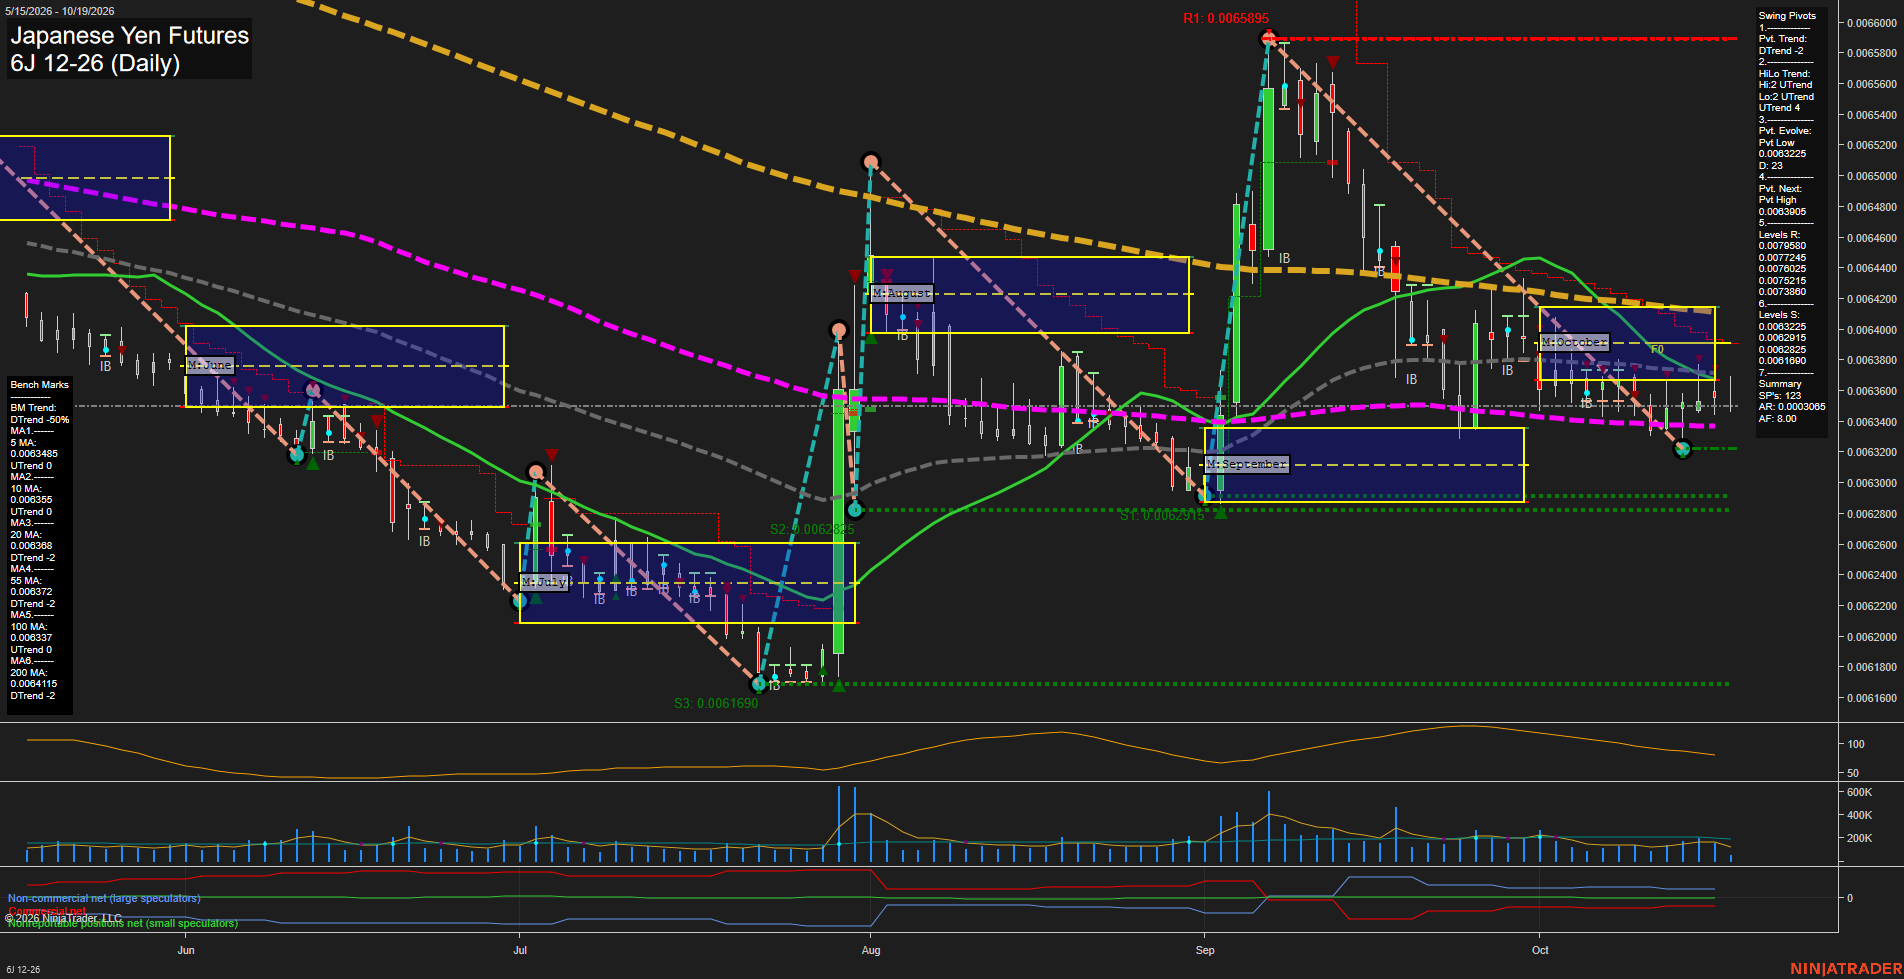
Task: Click the 600K volume axis label
Action: [1859, 792]
